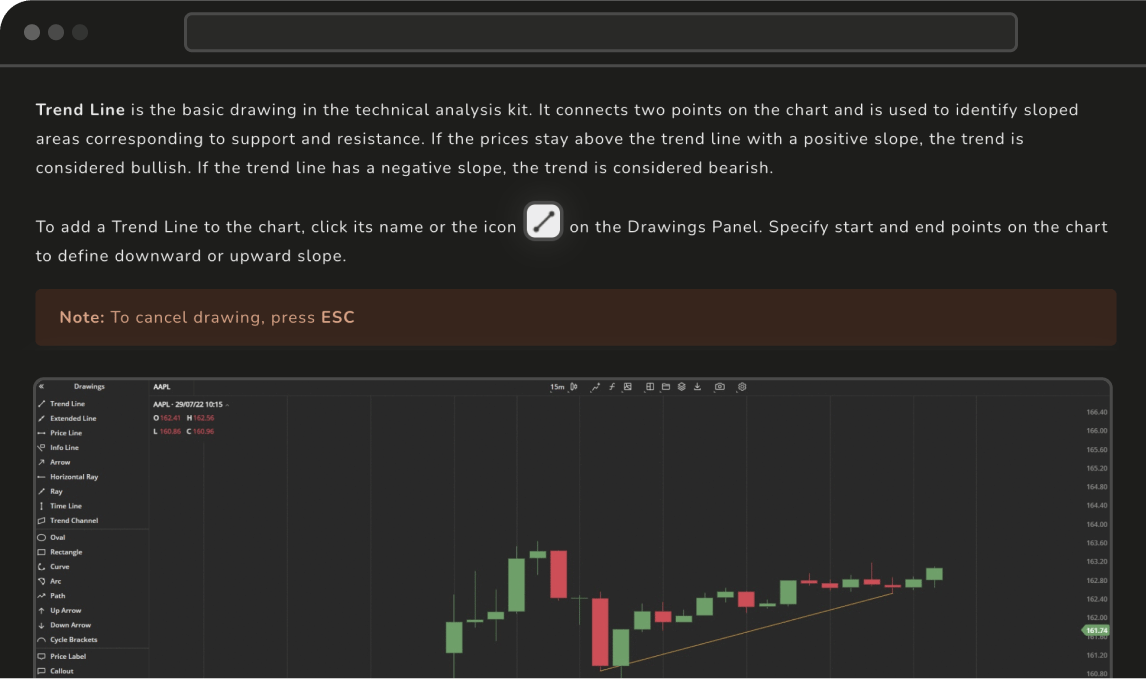Pick the Rectangle drawing tool
The image size is (1146, 679).
point(66,552)
